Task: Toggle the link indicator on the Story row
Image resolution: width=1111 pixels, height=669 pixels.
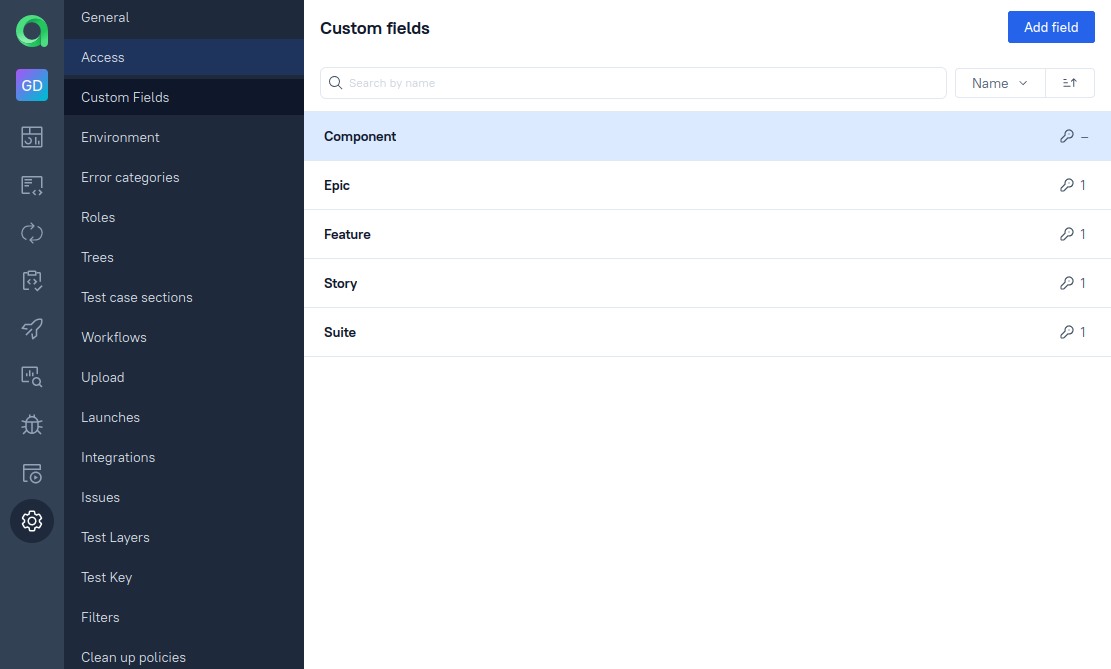Action: (1068, 283)
